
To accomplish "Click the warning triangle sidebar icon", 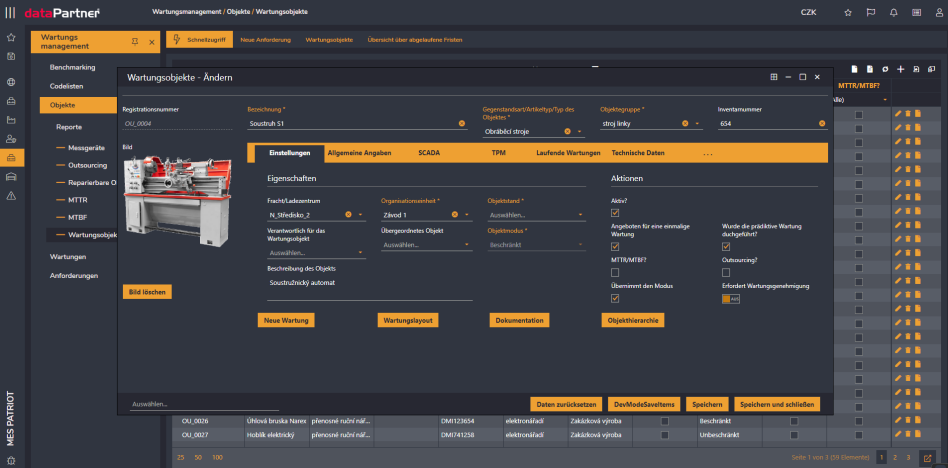I will tap(11, 197).
